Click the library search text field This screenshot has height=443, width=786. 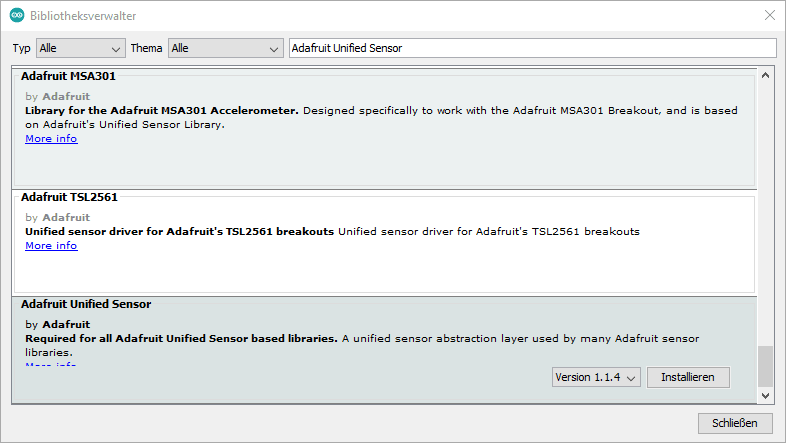coord(531,48)
